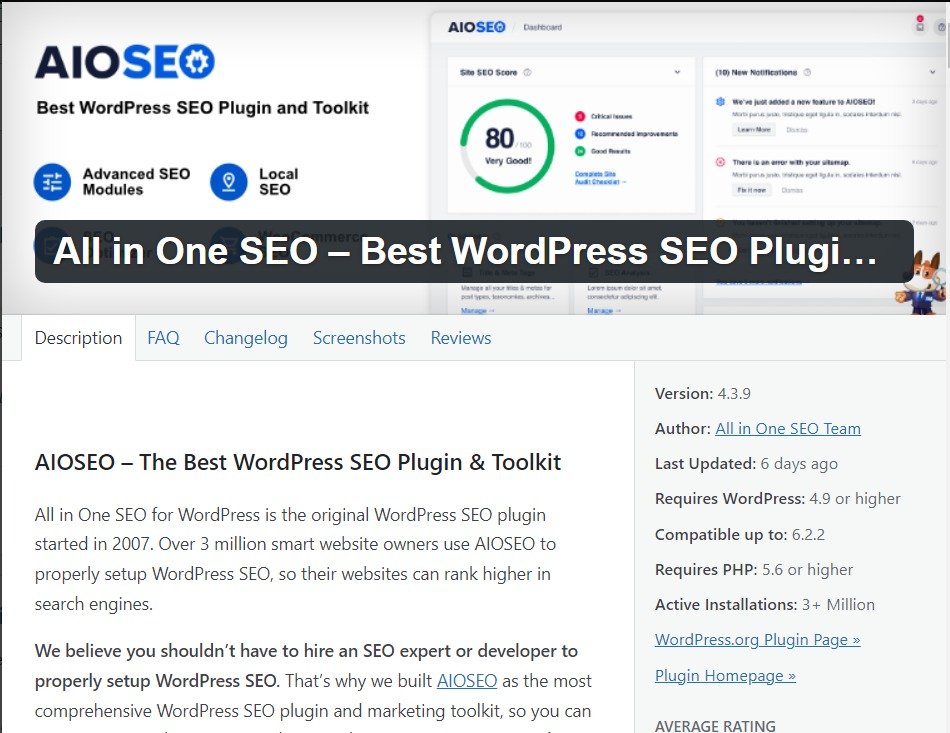Screen dimensions: 950x733
Task: Click the 'Compatible up to: 6.2.2' text
Action: pos(740,535)
